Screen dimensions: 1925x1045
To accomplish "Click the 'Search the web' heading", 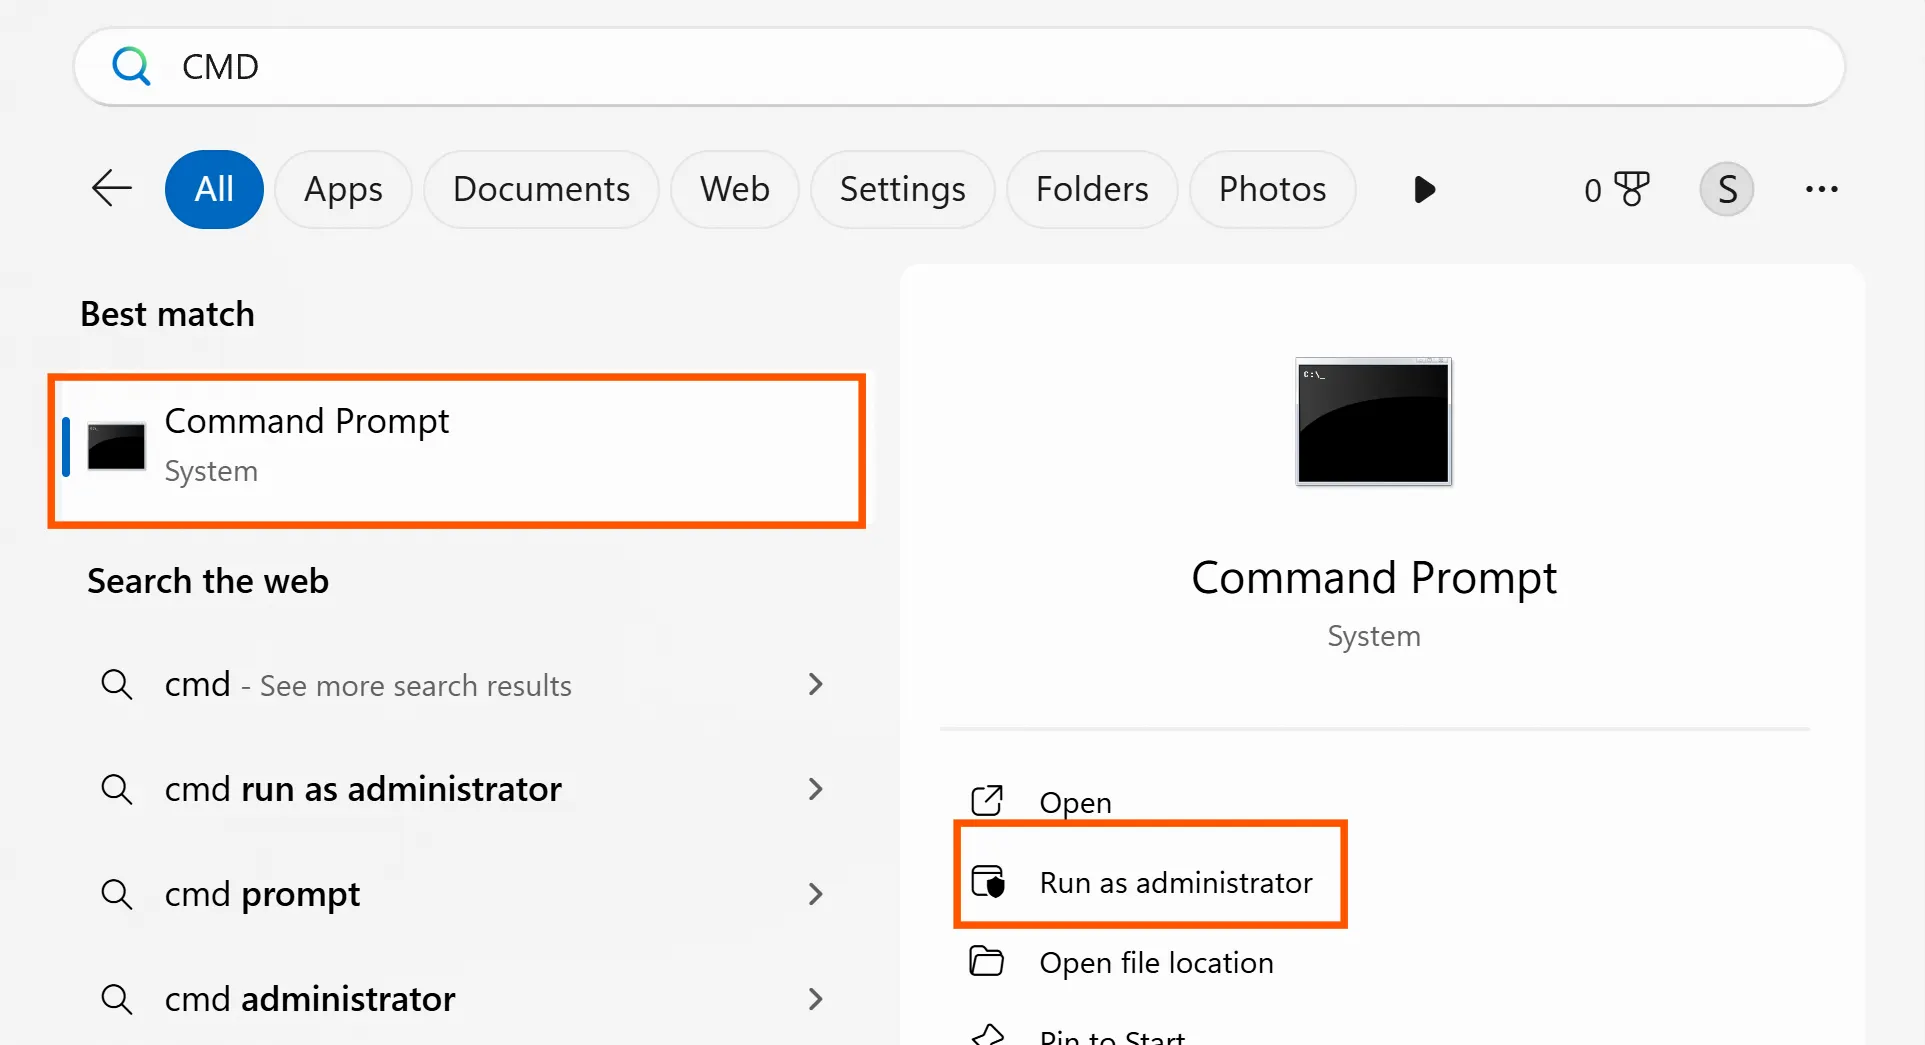I will click(208, 581).
